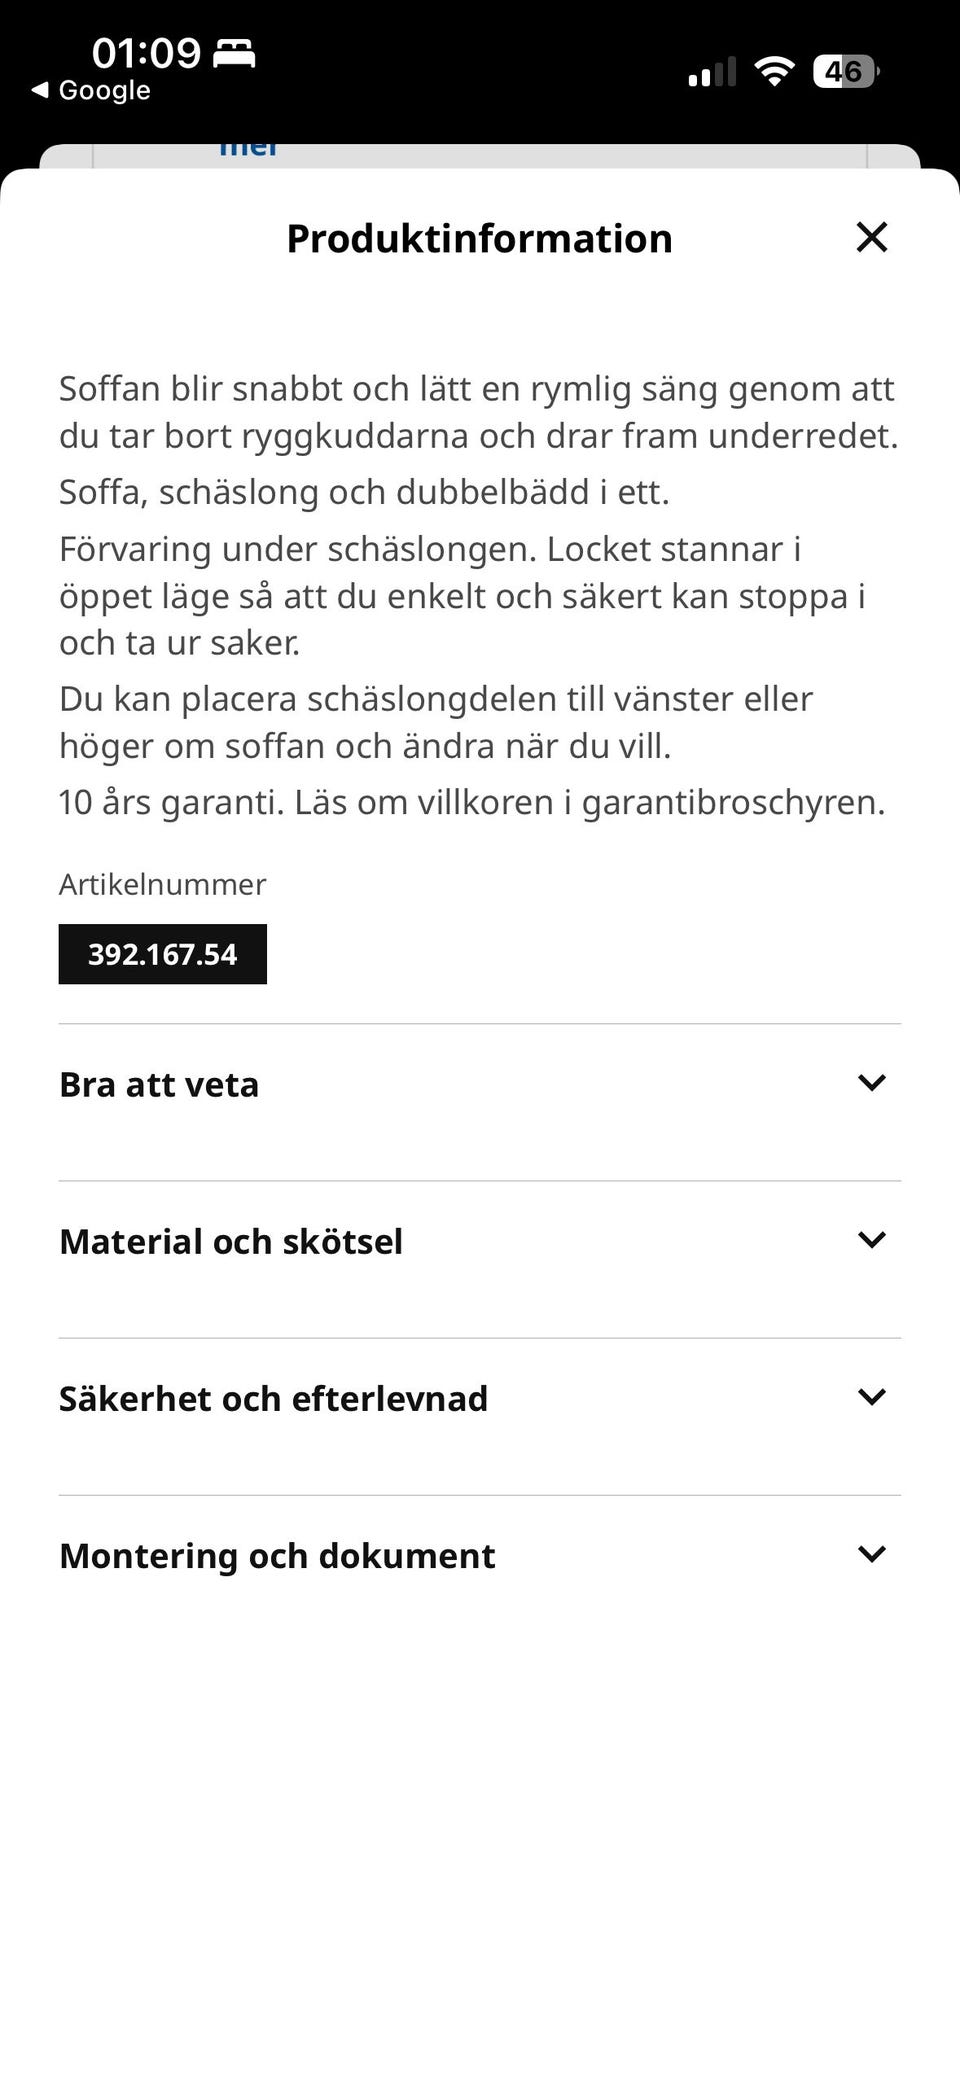Tap the 01:09 clock in the status bar
The width and height of the screenshot is (960, 2081).
coord(146,52)
